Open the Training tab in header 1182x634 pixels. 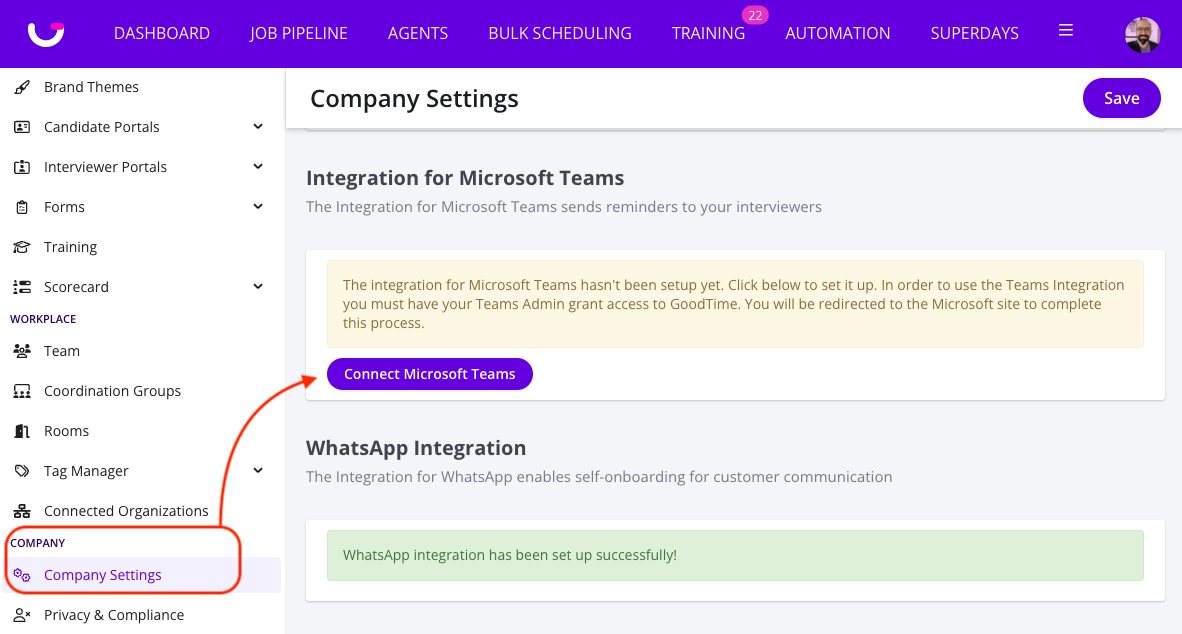point(709,34)
